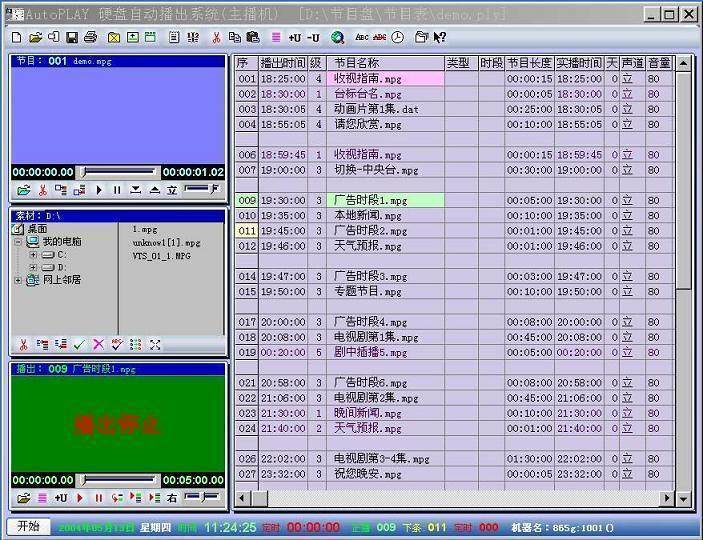Collapse the 我的电脑 tree node
703x540 pixels.
point(18,242)
